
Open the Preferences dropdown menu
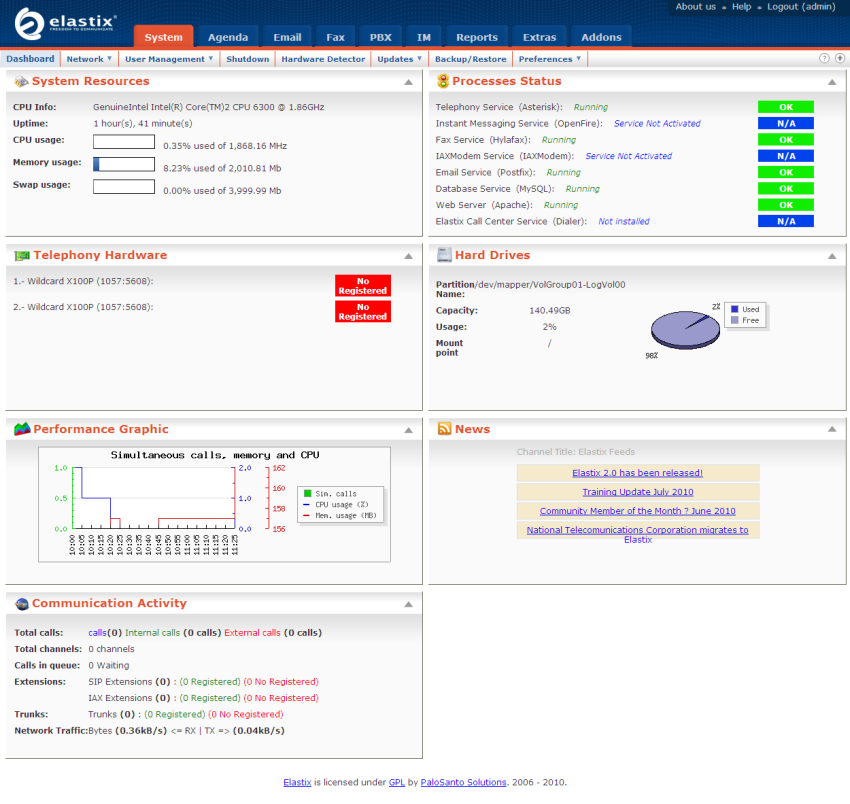coord(550,59)
